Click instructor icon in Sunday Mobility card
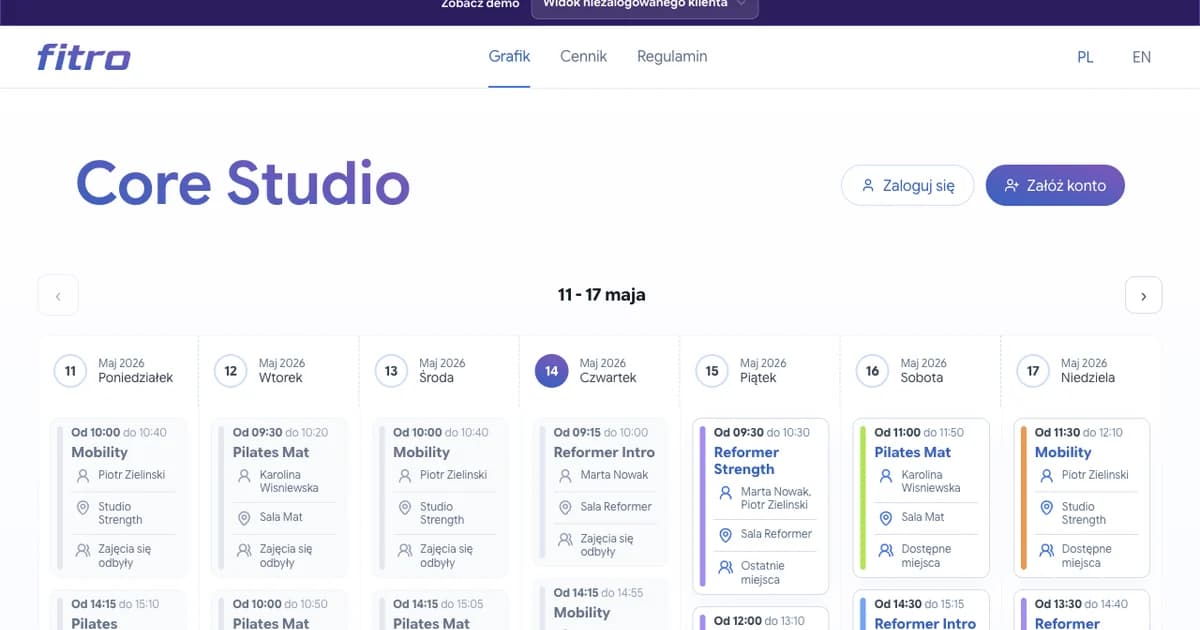The image size is (1200, 630). tap(1047, 475)
